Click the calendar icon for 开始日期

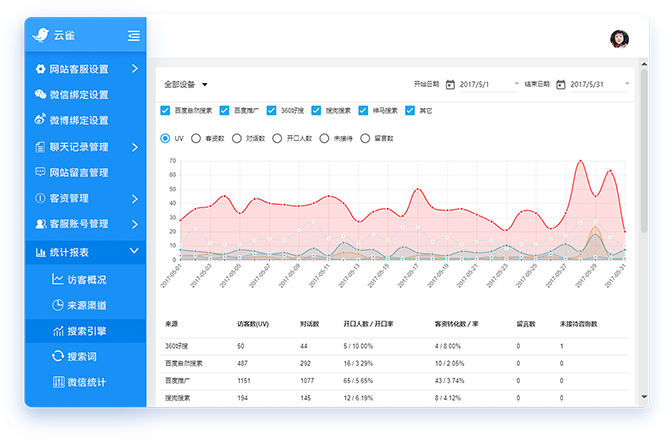pyautogui.click(x=450, y=84)
